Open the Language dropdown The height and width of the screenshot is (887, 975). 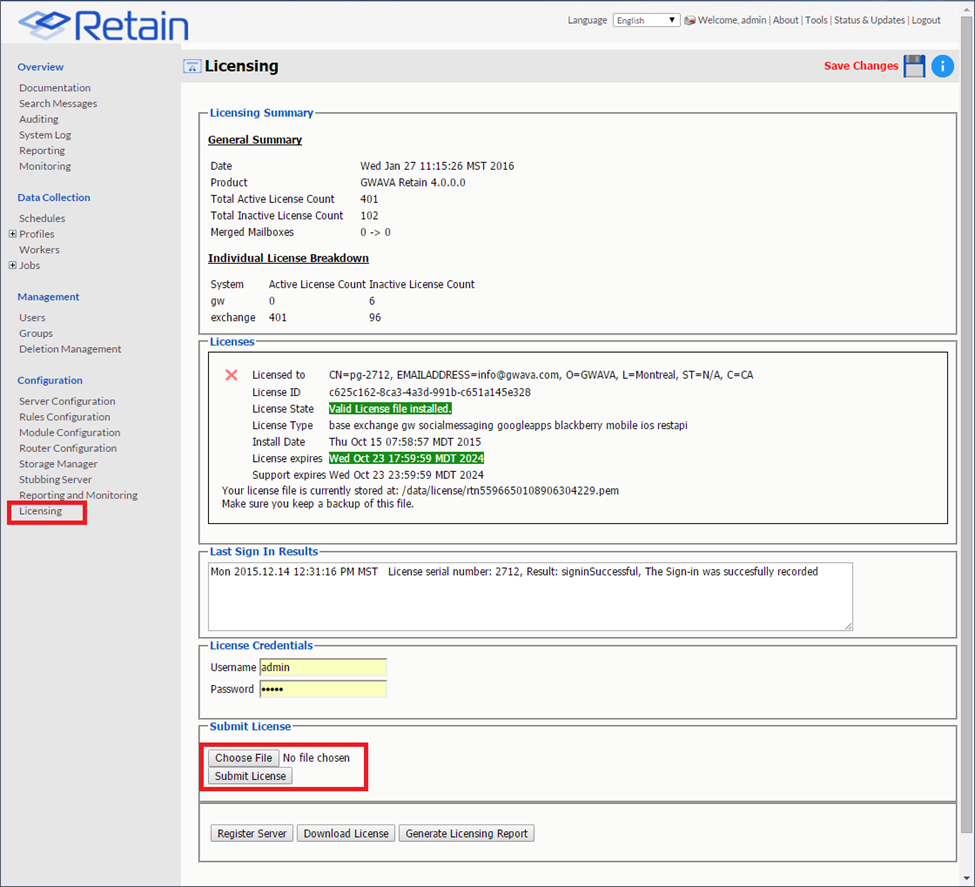[x=645, y=19]
